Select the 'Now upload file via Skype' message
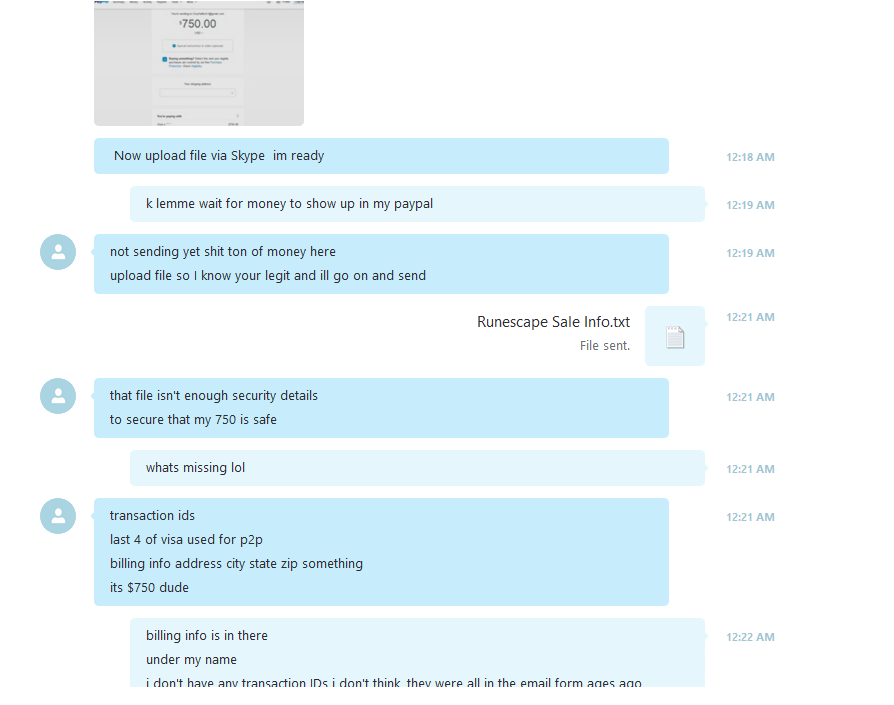Image resolution: width=894 pixels, height=705 pixels. [x=381, y=156]
